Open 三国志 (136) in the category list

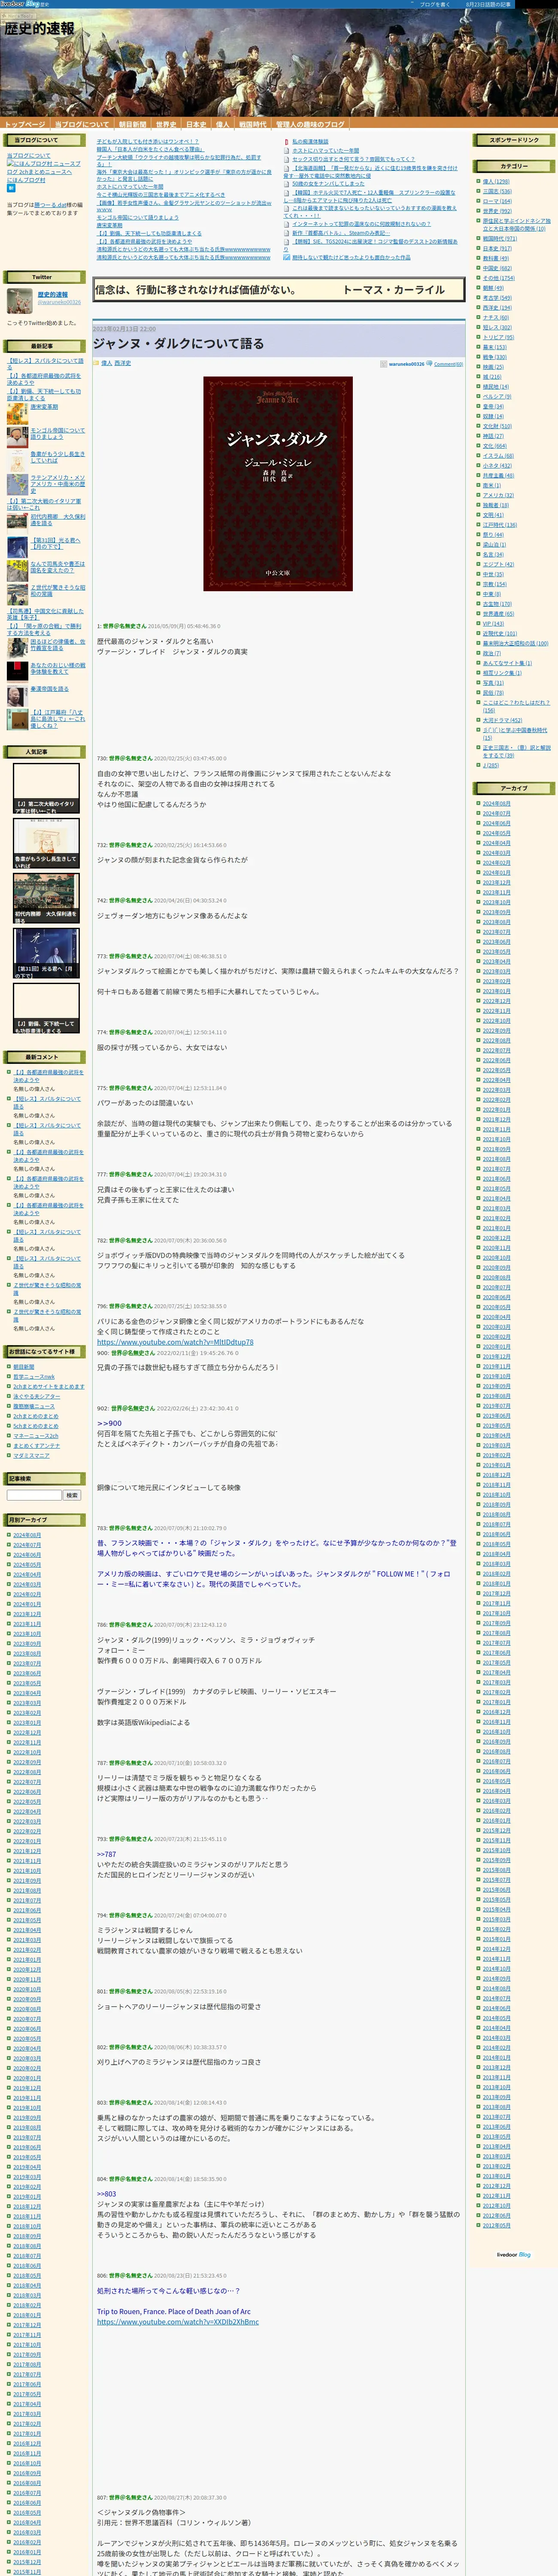[497, 192]
